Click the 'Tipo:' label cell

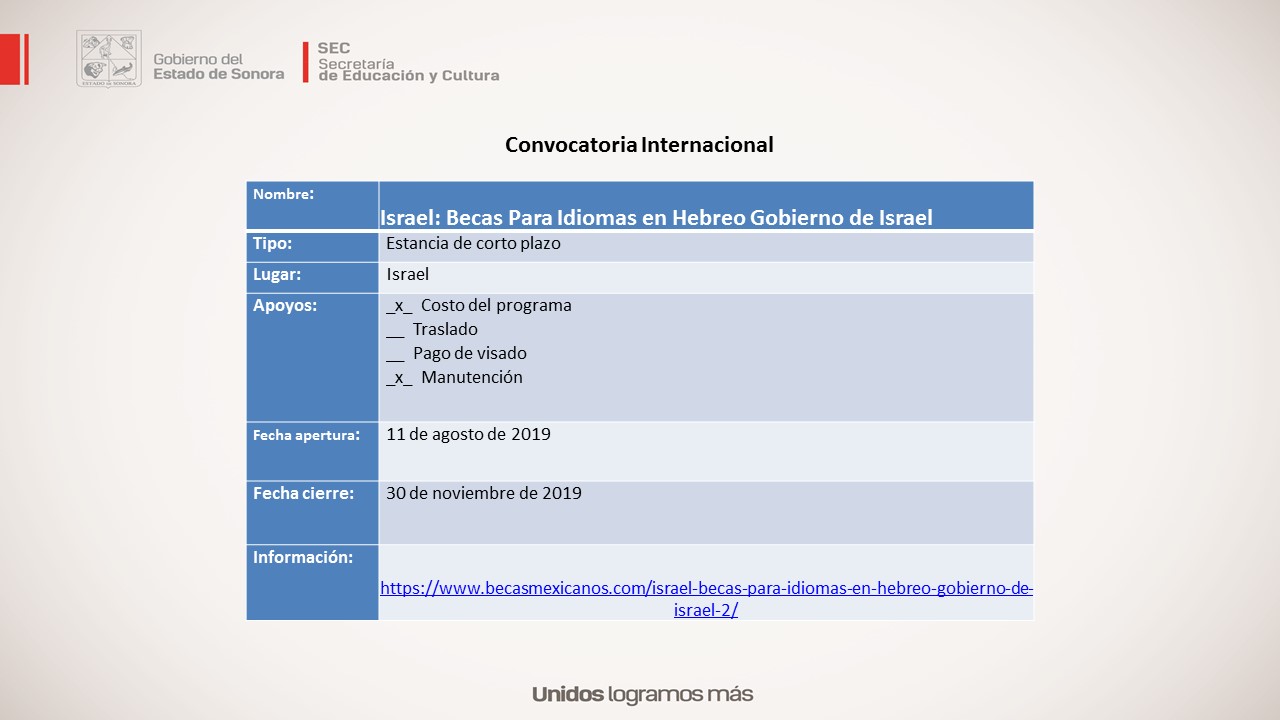coord(313,247)
